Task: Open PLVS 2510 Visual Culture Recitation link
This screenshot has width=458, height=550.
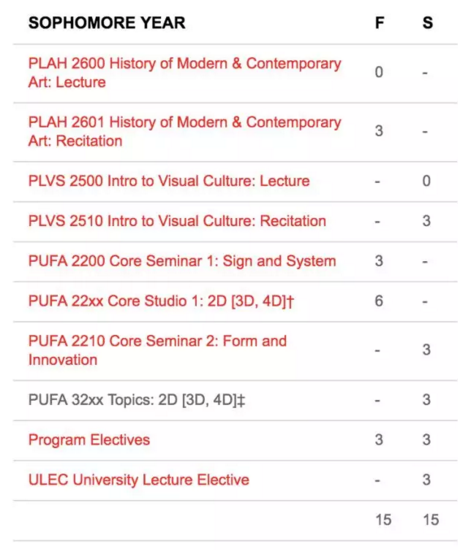Action: click(177, 221)
